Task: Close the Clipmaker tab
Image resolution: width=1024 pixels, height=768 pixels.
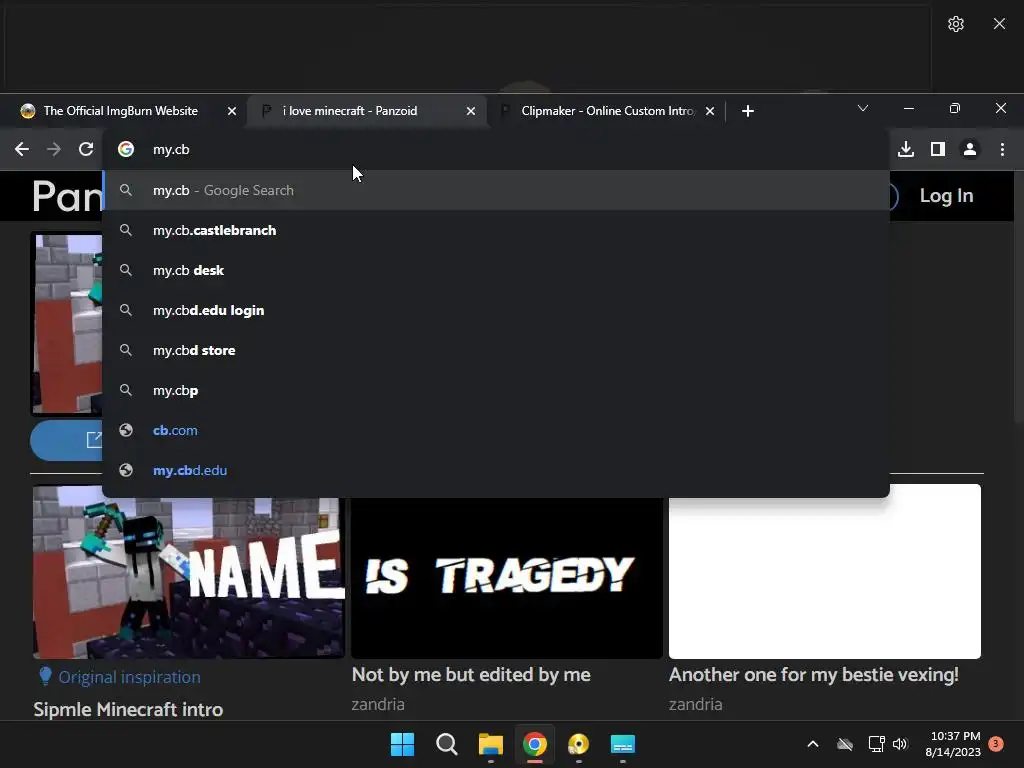Action: point(710,111)
